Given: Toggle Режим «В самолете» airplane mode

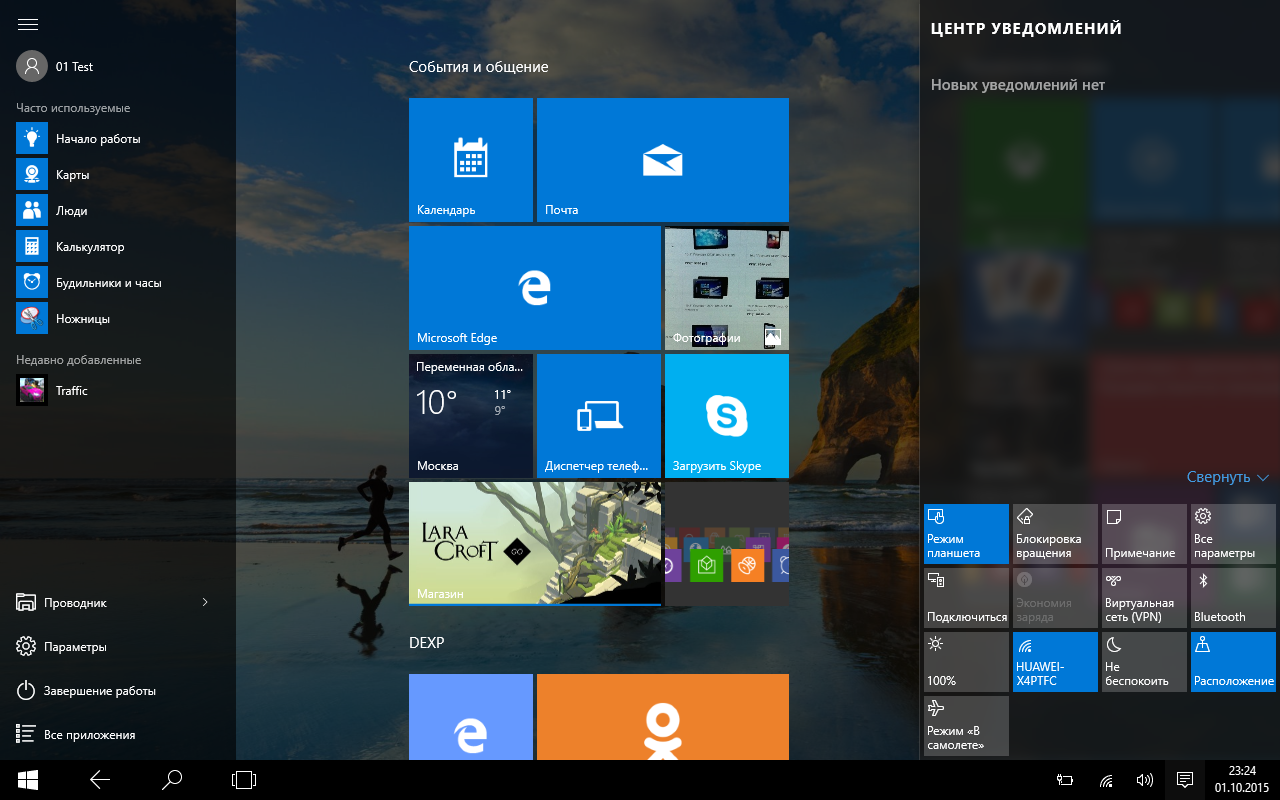Looking at the screenshot, I should 966,726.
